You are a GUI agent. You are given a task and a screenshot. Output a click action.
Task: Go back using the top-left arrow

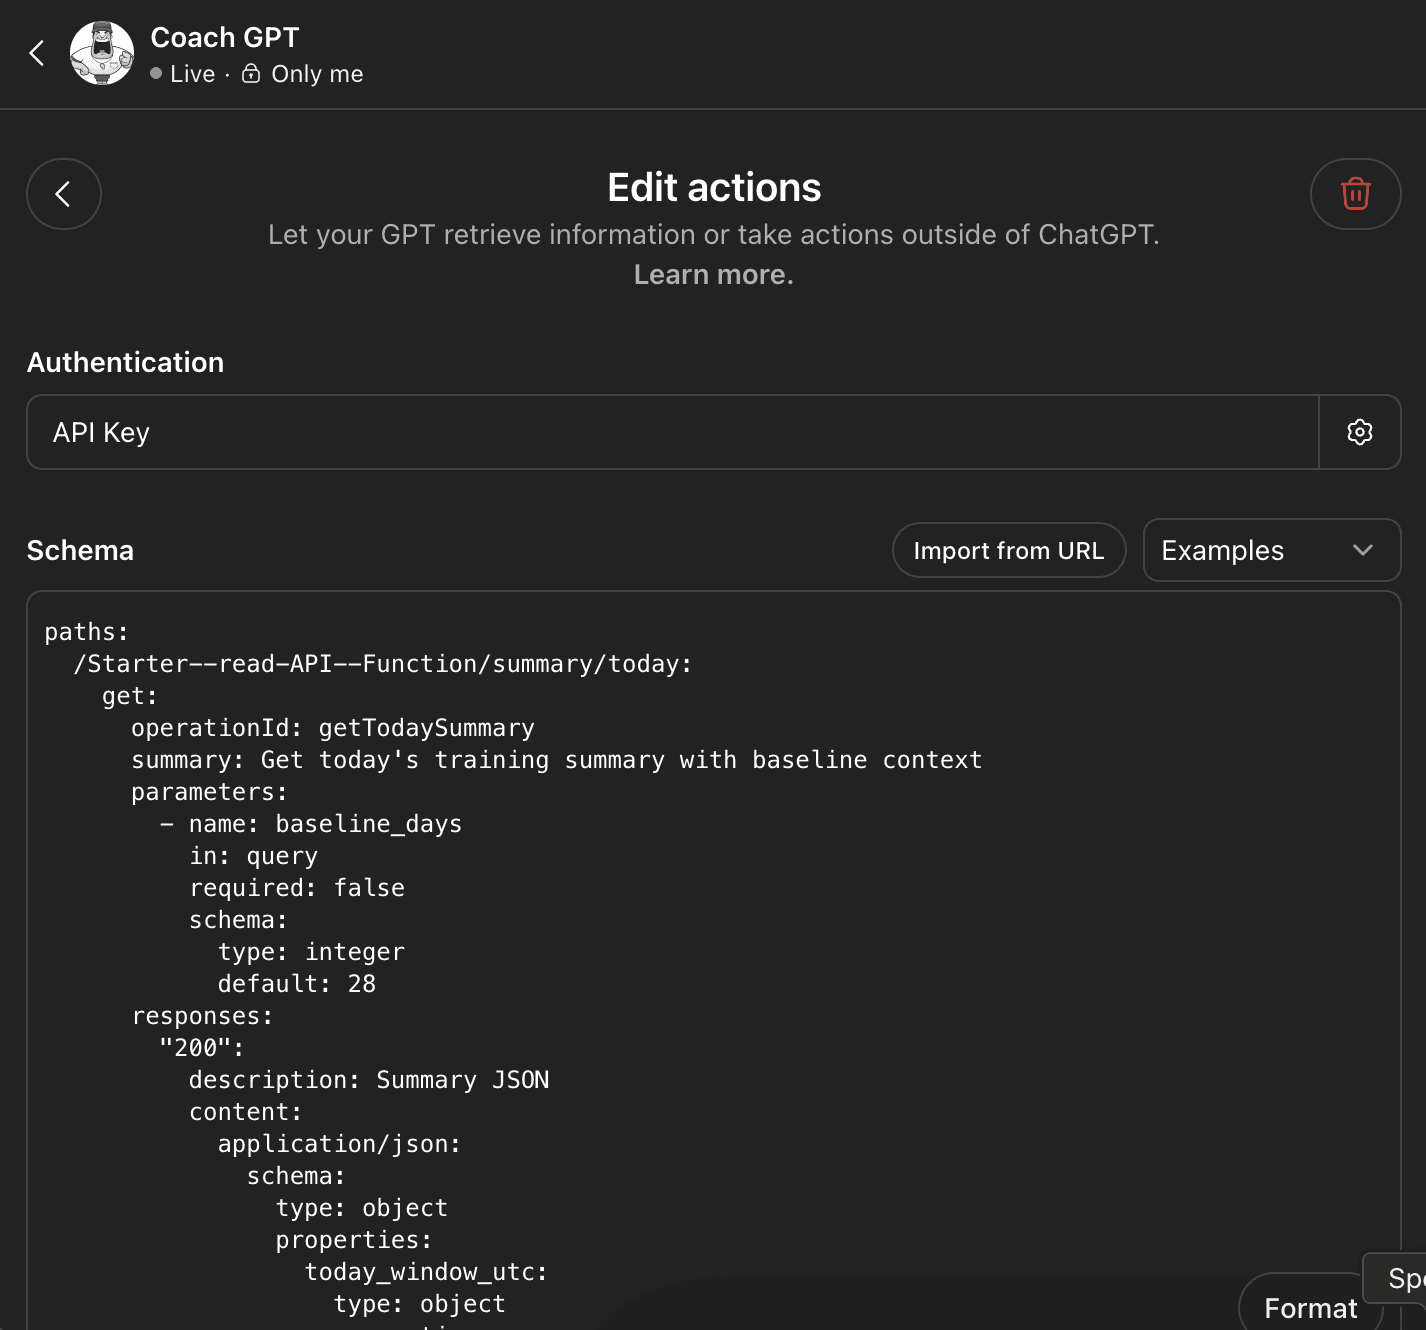[37, 53]
